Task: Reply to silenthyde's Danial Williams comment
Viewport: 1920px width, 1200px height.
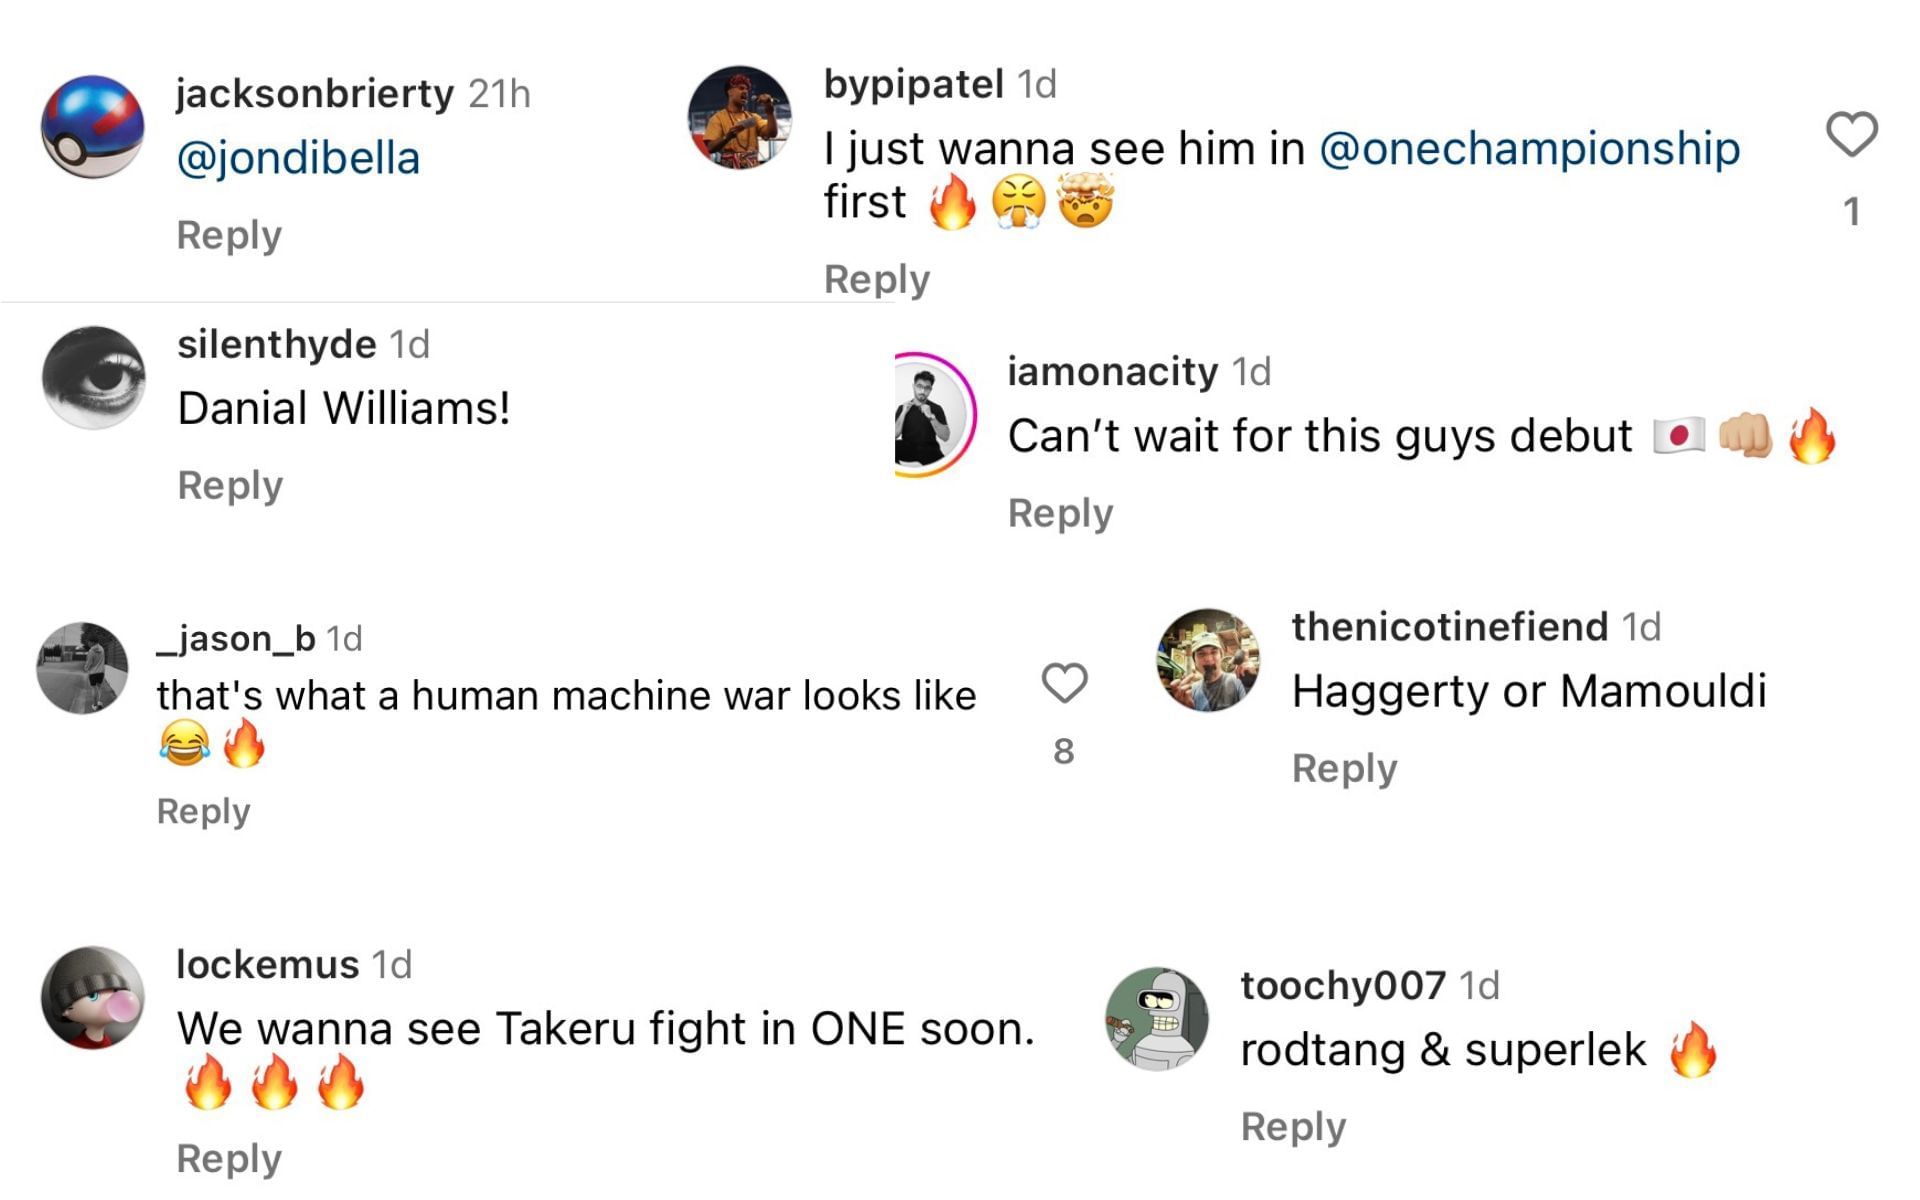Action: pyautogui.click(x=229, y=484)
